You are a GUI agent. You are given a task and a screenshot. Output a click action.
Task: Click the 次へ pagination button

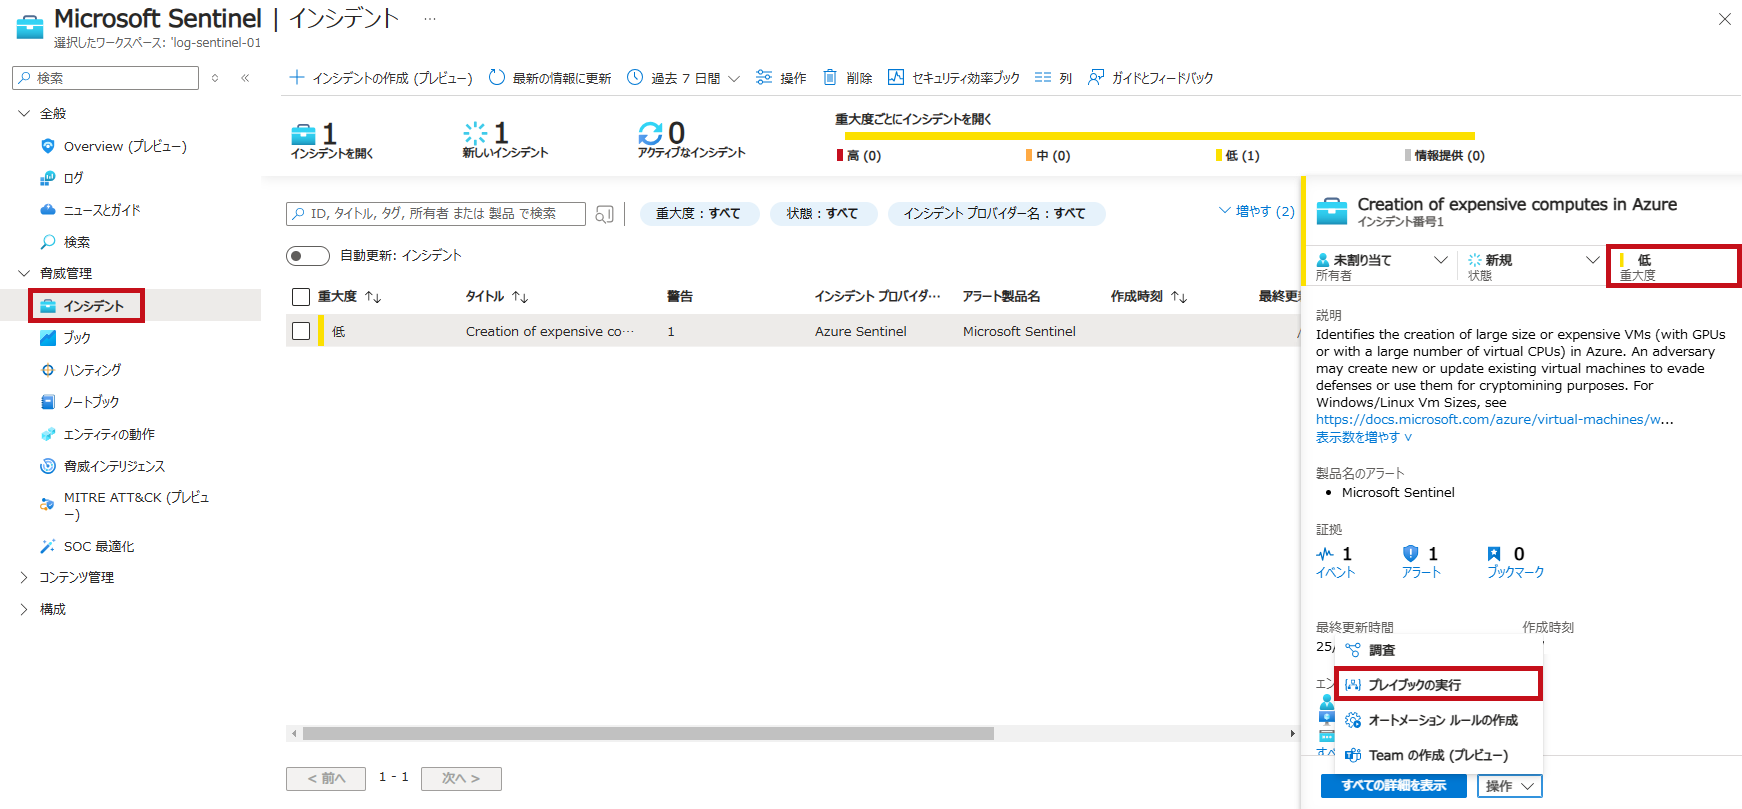pyautogui.click(x=461, y=778)
